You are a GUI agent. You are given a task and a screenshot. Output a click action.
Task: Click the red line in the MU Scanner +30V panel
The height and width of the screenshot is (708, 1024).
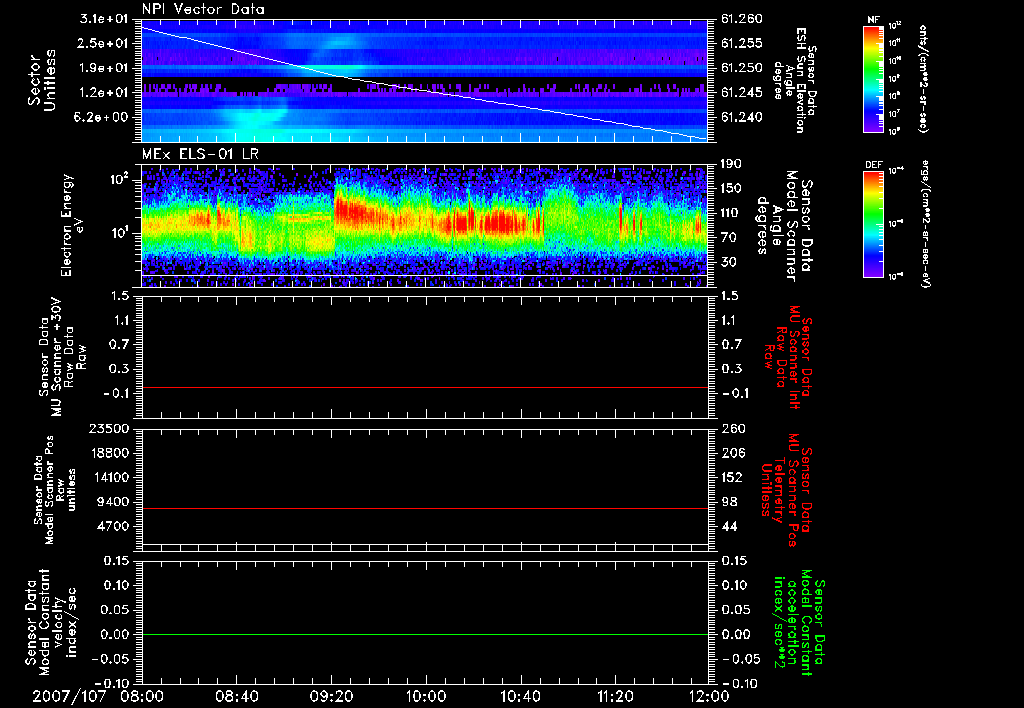[424, 387]
